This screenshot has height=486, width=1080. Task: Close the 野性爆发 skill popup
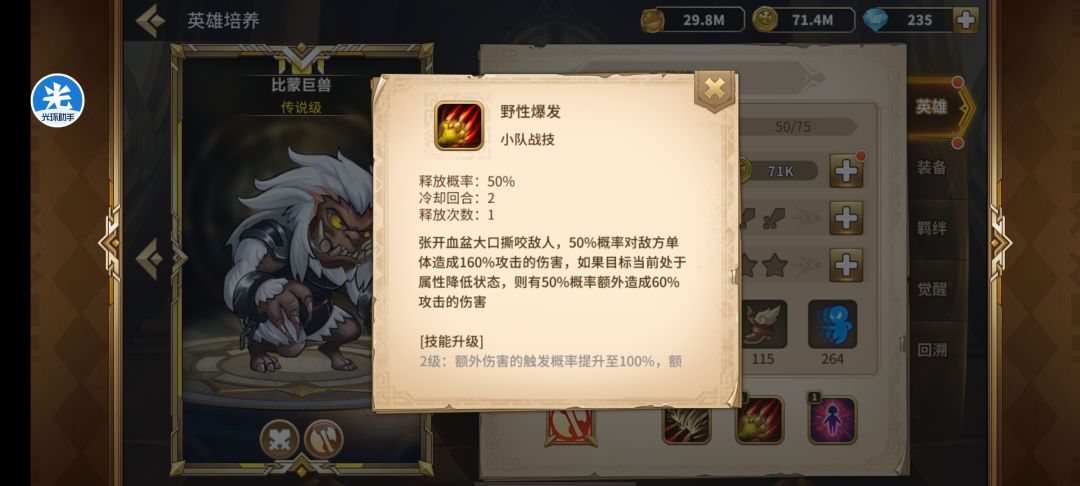click(x=715, y=88)
